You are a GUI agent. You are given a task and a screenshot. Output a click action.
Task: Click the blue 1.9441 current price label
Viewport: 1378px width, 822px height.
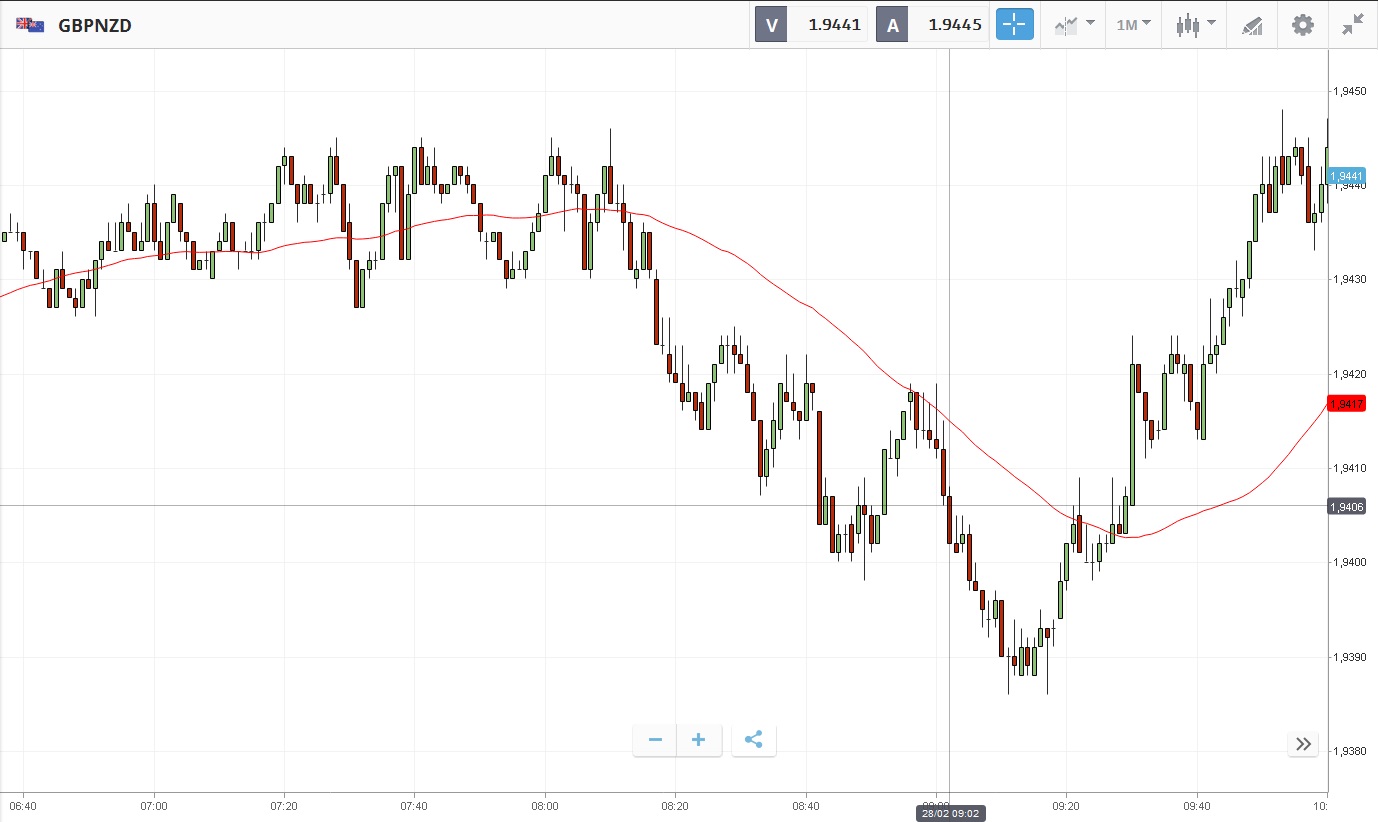[1347, 176]
